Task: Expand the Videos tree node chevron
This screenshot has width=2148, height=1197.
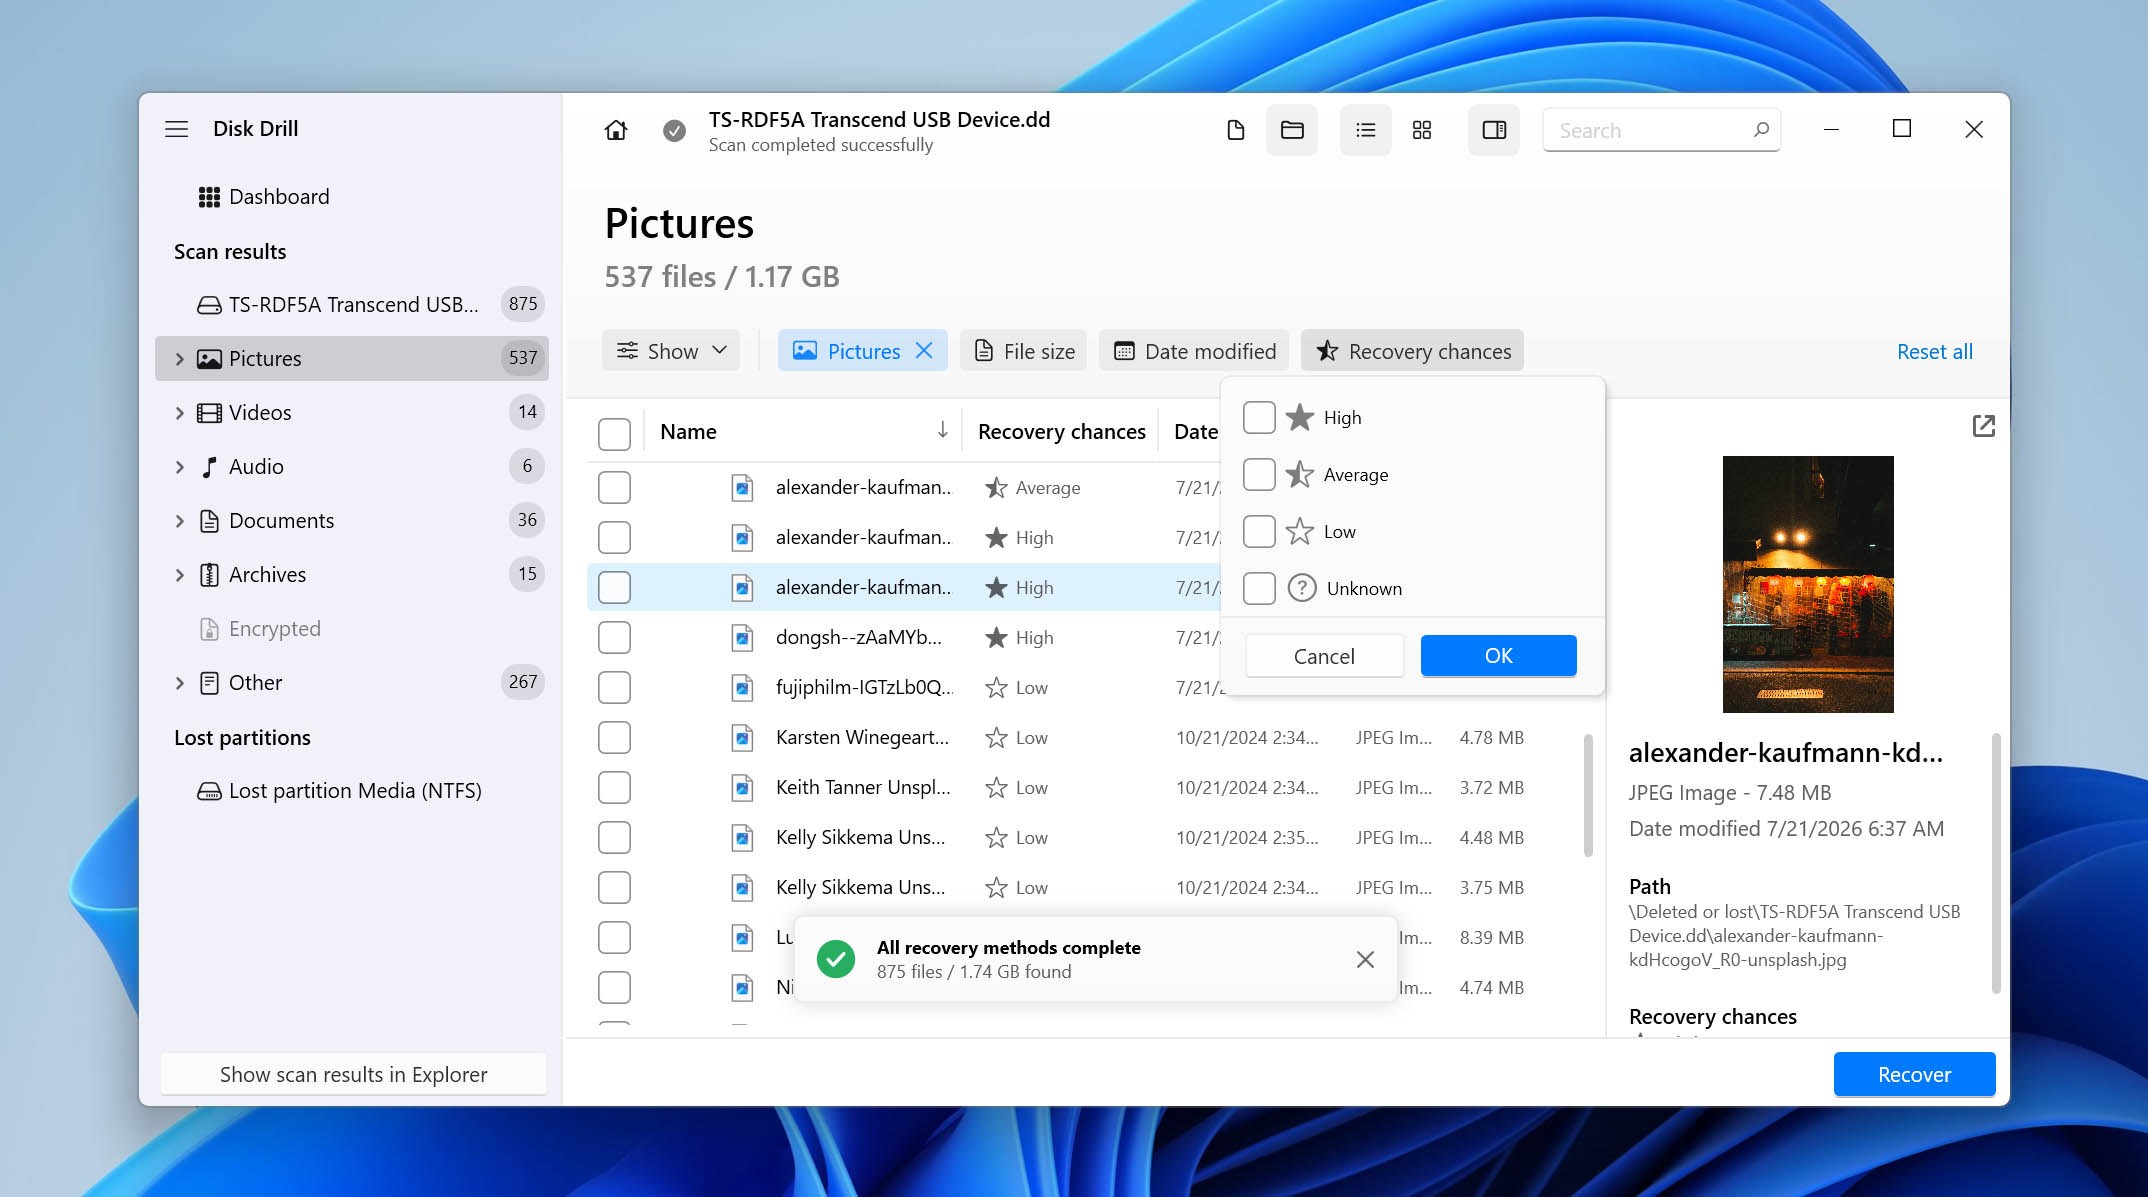Action: click(x=180, y=413)
